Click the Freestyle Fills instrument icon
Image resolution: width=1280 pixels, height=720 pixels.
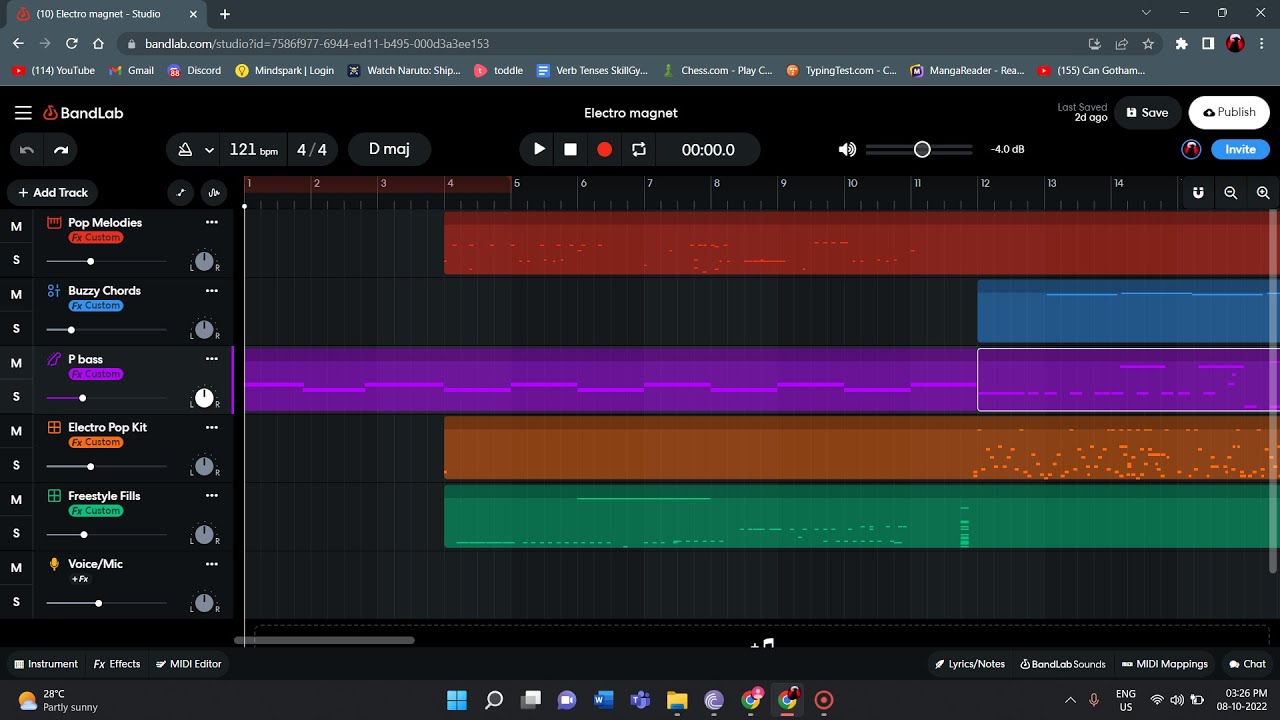(54, 496)
